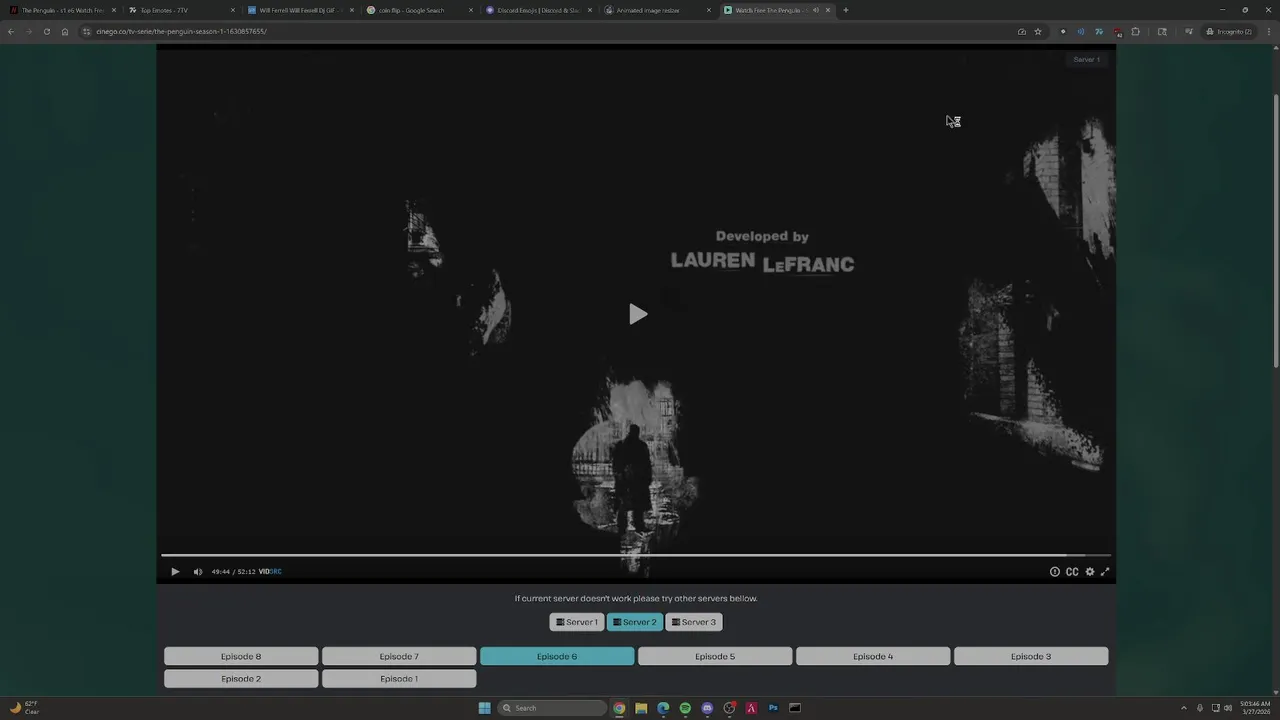Click the large center play button overlay
The height and width of the screenshot is (720, 1280).
pyautogui.click(x=638, y=314)
